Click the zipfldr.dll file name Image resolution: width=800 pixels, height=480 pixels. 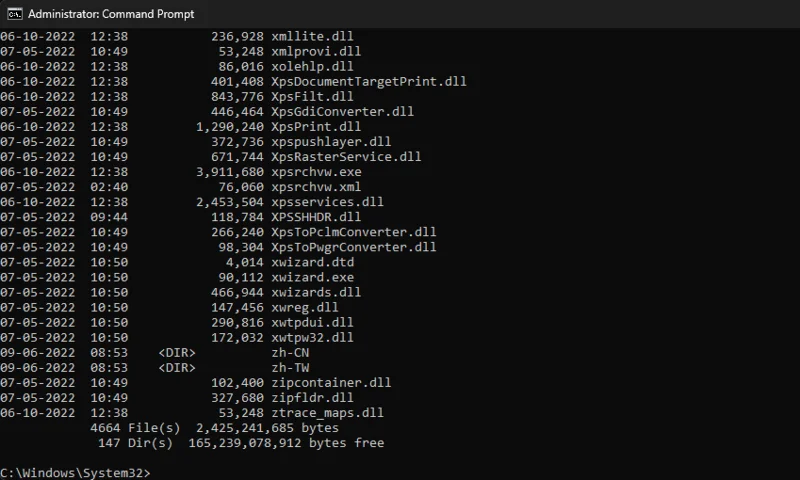click(x=312, y=397)
